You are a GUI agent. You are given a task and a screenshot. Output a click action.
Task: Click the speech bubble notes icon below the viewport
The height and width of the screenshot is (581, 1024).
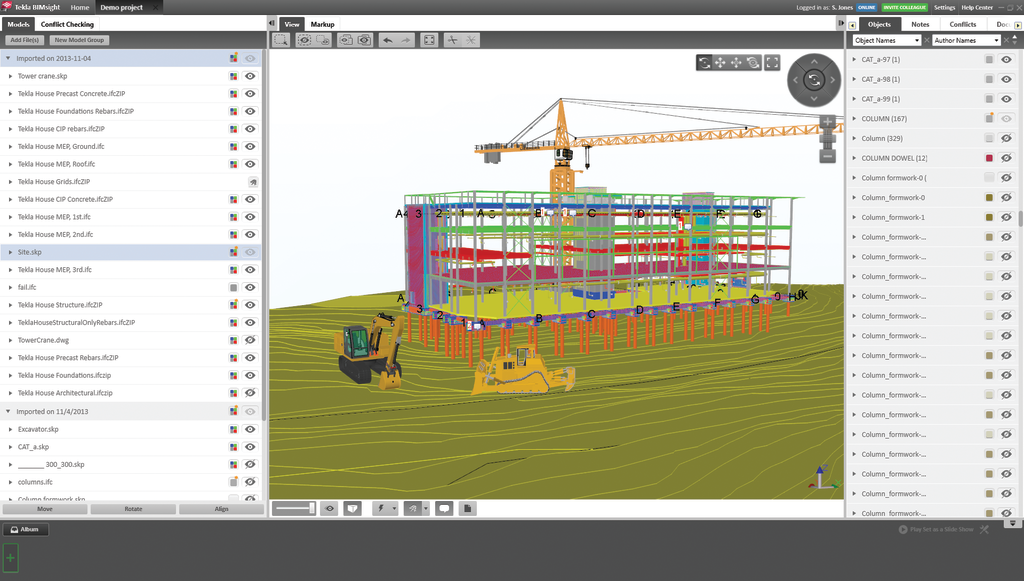click(444, 508)
